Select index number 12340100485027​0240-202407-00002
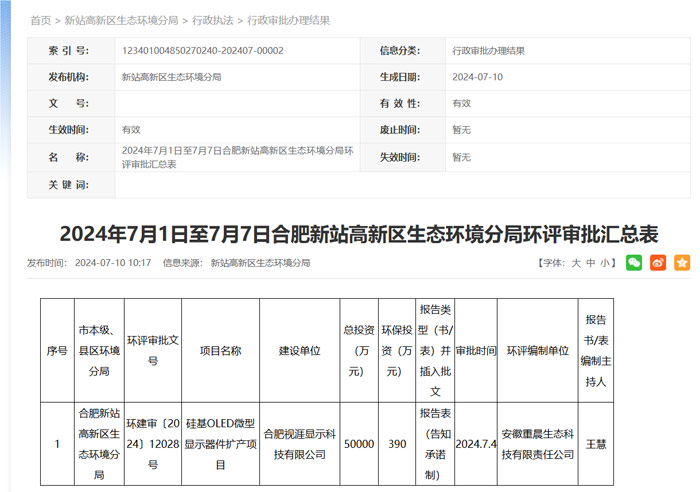The image size is (700, 492). click(203, 50)
